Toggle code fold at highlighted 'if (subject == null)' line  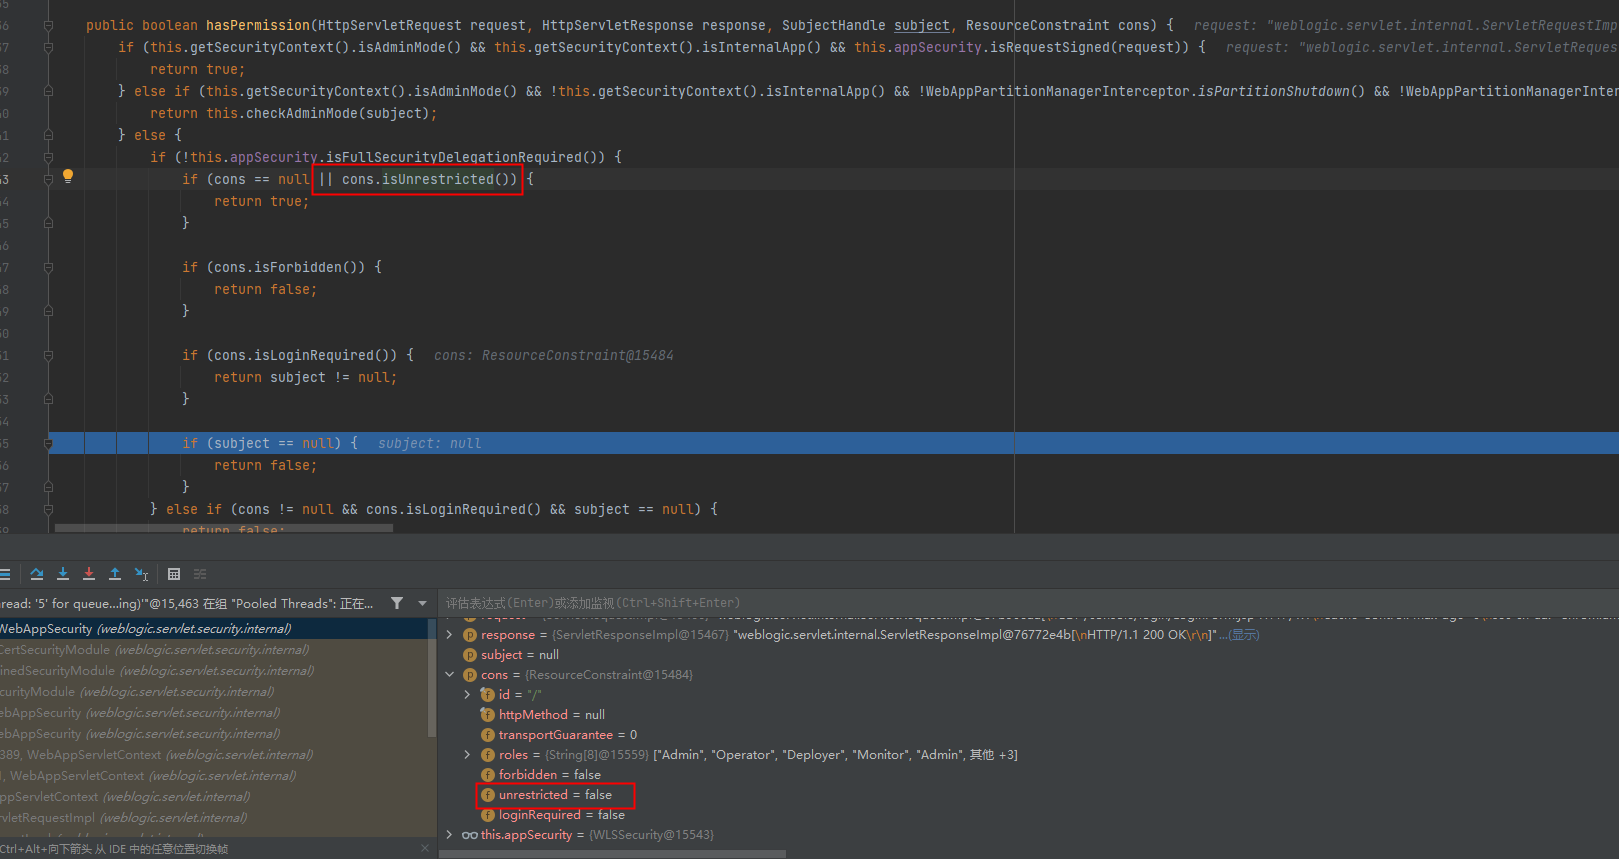(48, 443)
